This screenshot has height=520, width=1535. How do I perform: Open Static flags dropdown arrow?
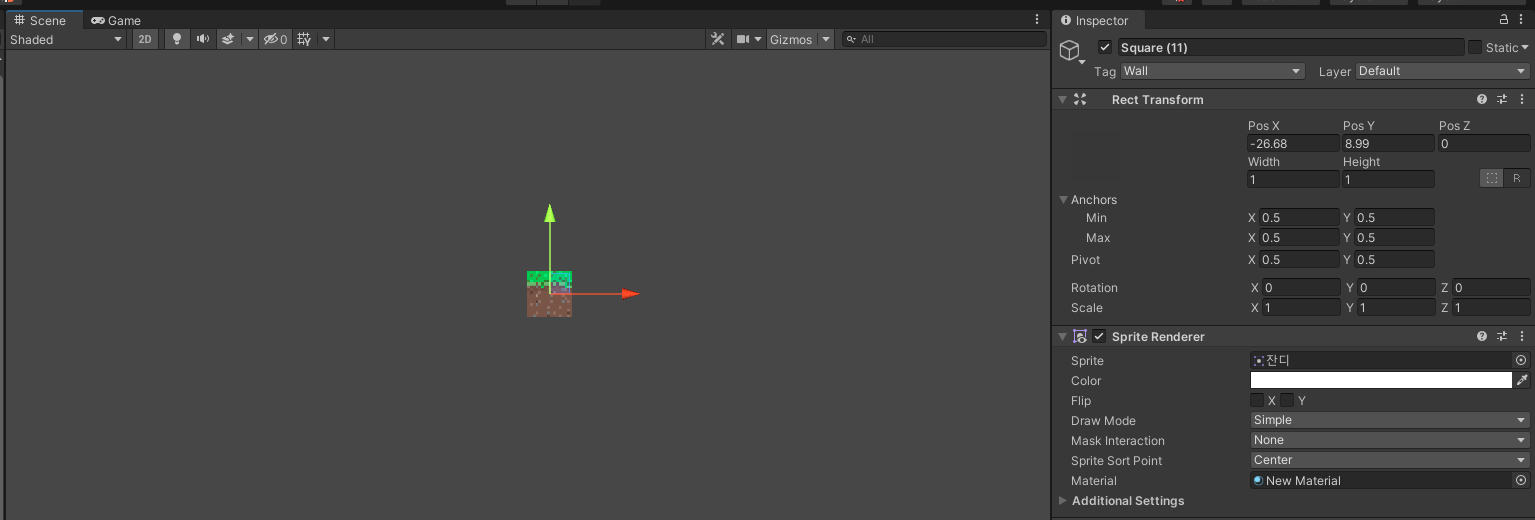click(x=1525, y=47)
